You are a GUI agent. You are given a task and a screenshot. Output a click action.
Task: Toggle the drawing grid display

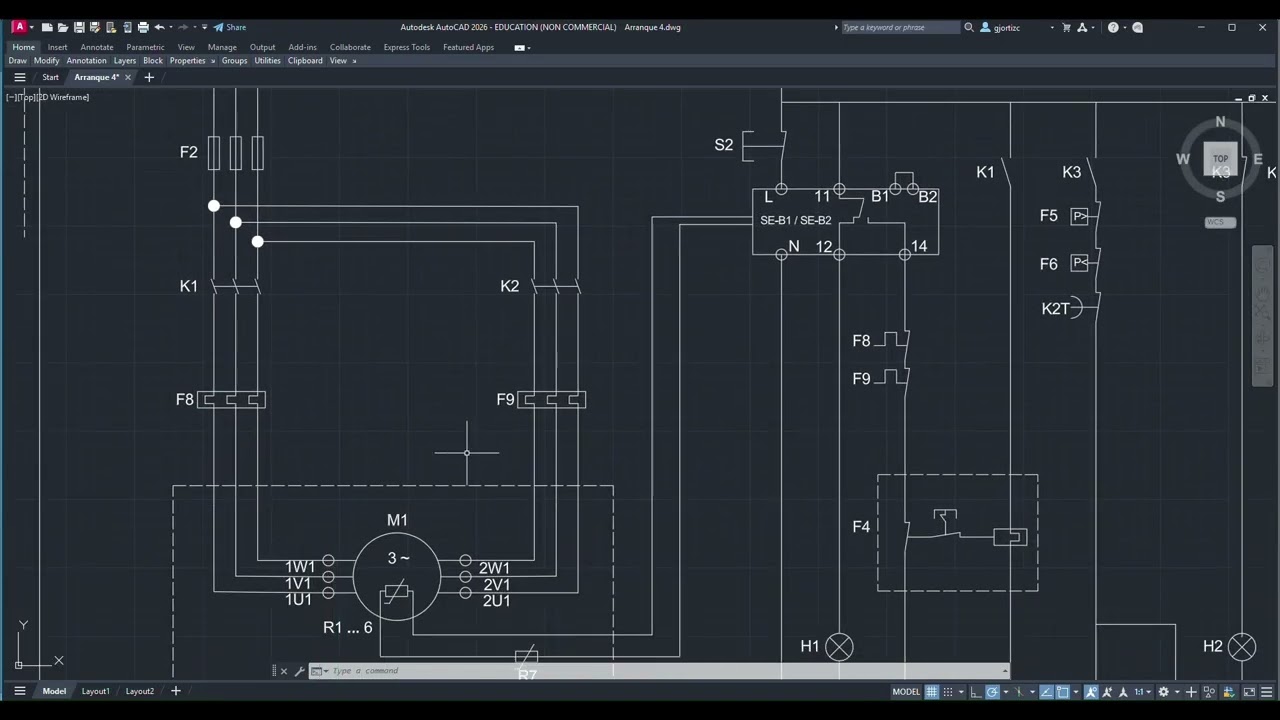(x=932, y=692)
